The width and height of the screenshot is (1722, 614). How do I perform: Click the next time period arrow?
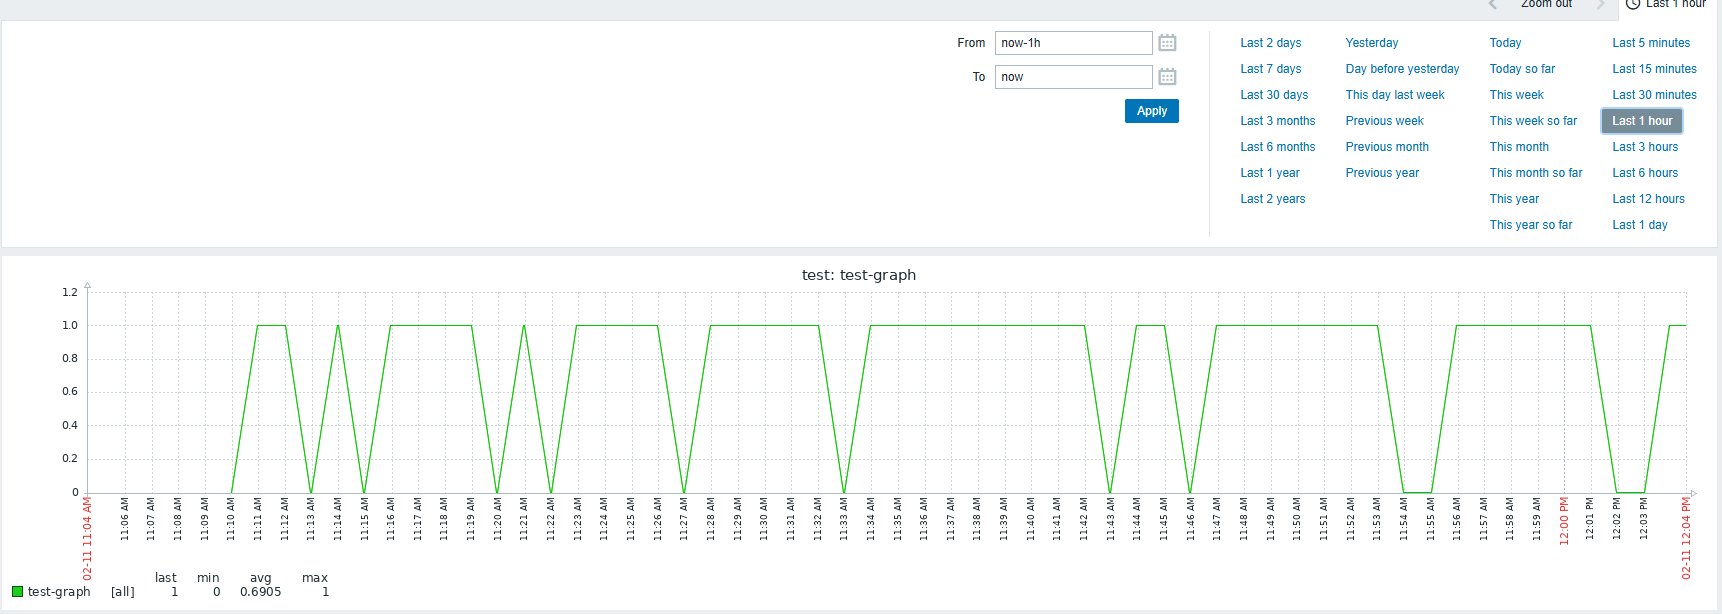pyautogui.click(x=1600, y=5)
